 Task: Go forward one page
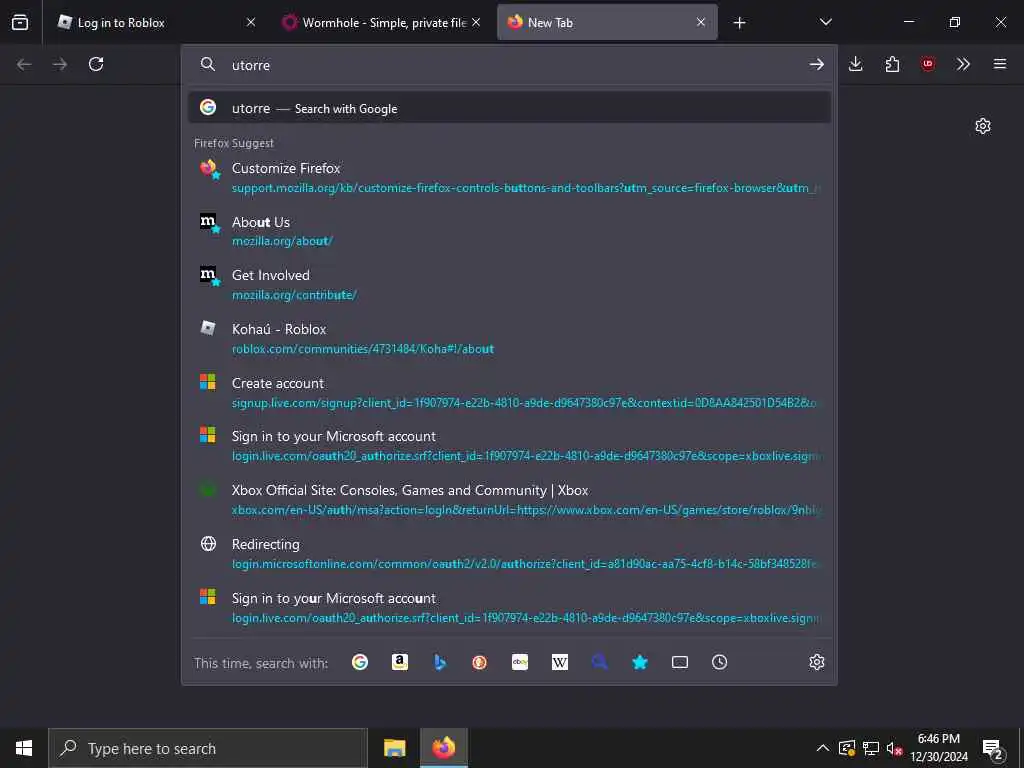click(60, 64)
